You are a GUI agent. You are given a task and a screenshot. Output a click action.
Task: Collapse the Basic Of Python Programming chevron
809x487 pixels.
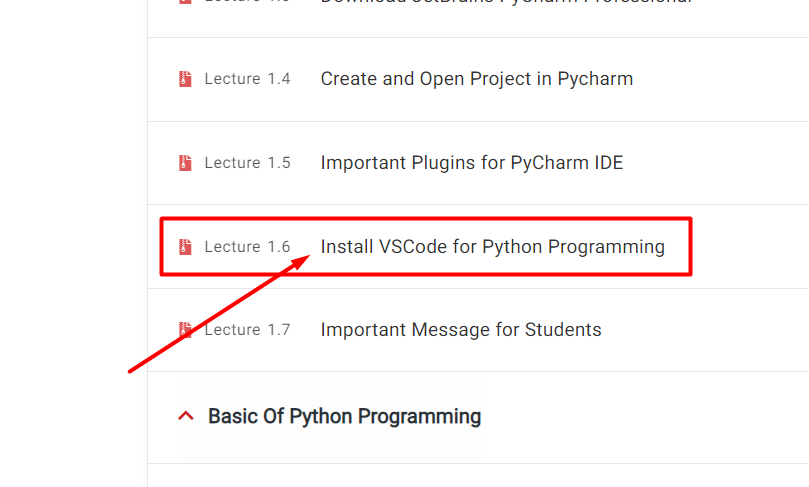point(186,416)
